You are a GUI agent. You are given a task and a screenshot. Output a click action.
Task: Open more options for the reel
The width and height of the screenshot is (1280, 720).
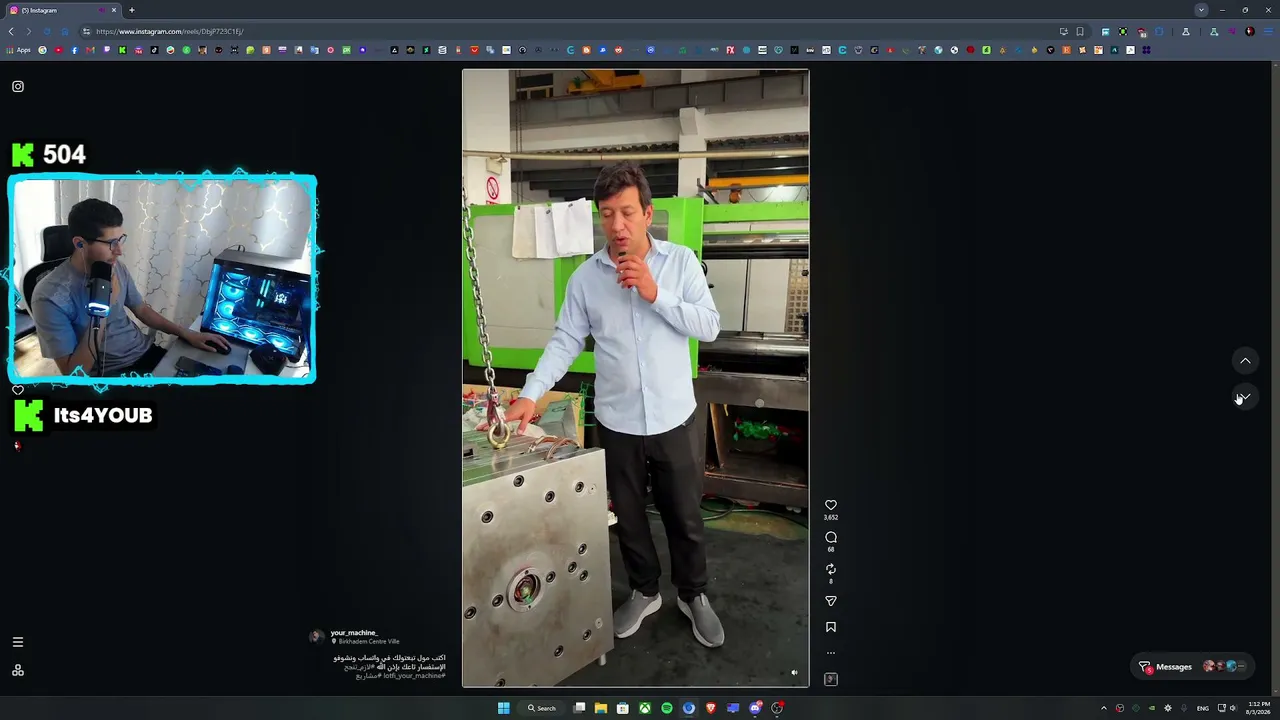pos(830,653)
